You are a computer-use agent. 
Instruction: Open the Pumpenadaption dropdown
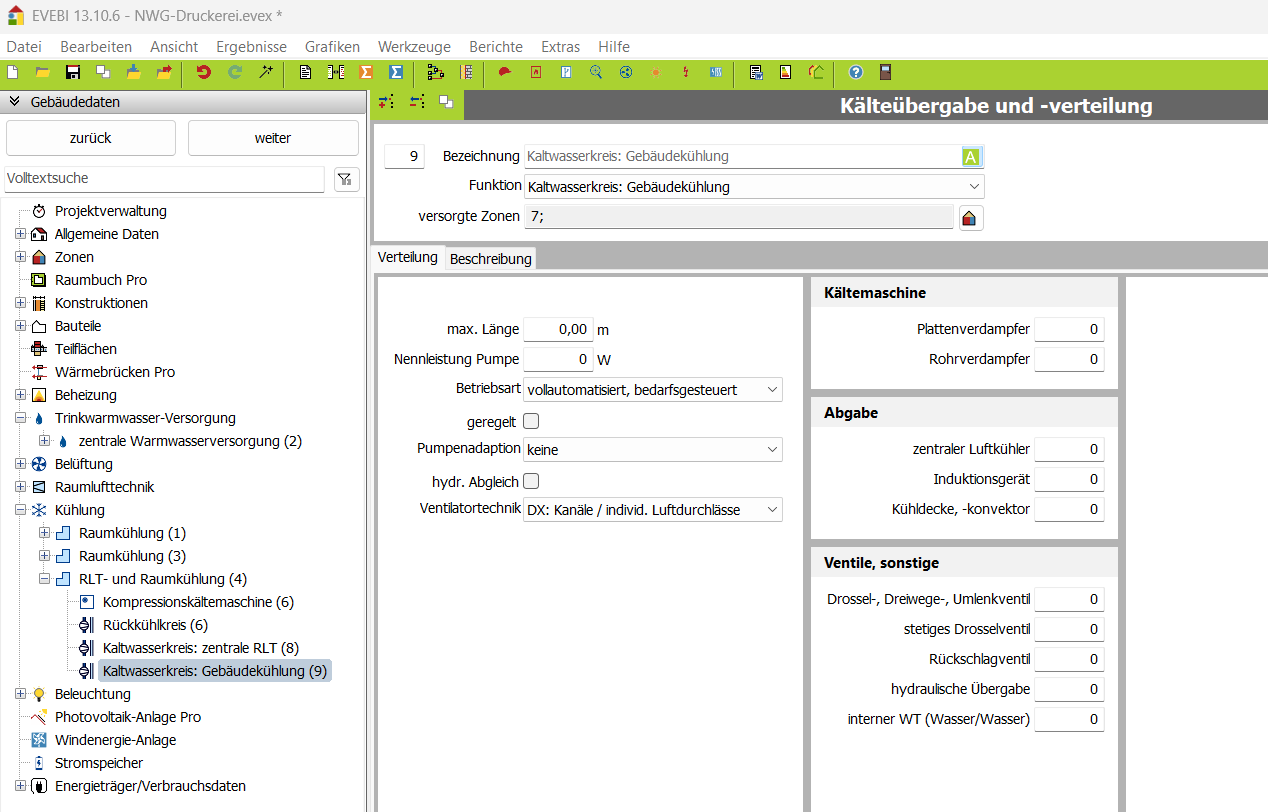[x=653, y=450]
